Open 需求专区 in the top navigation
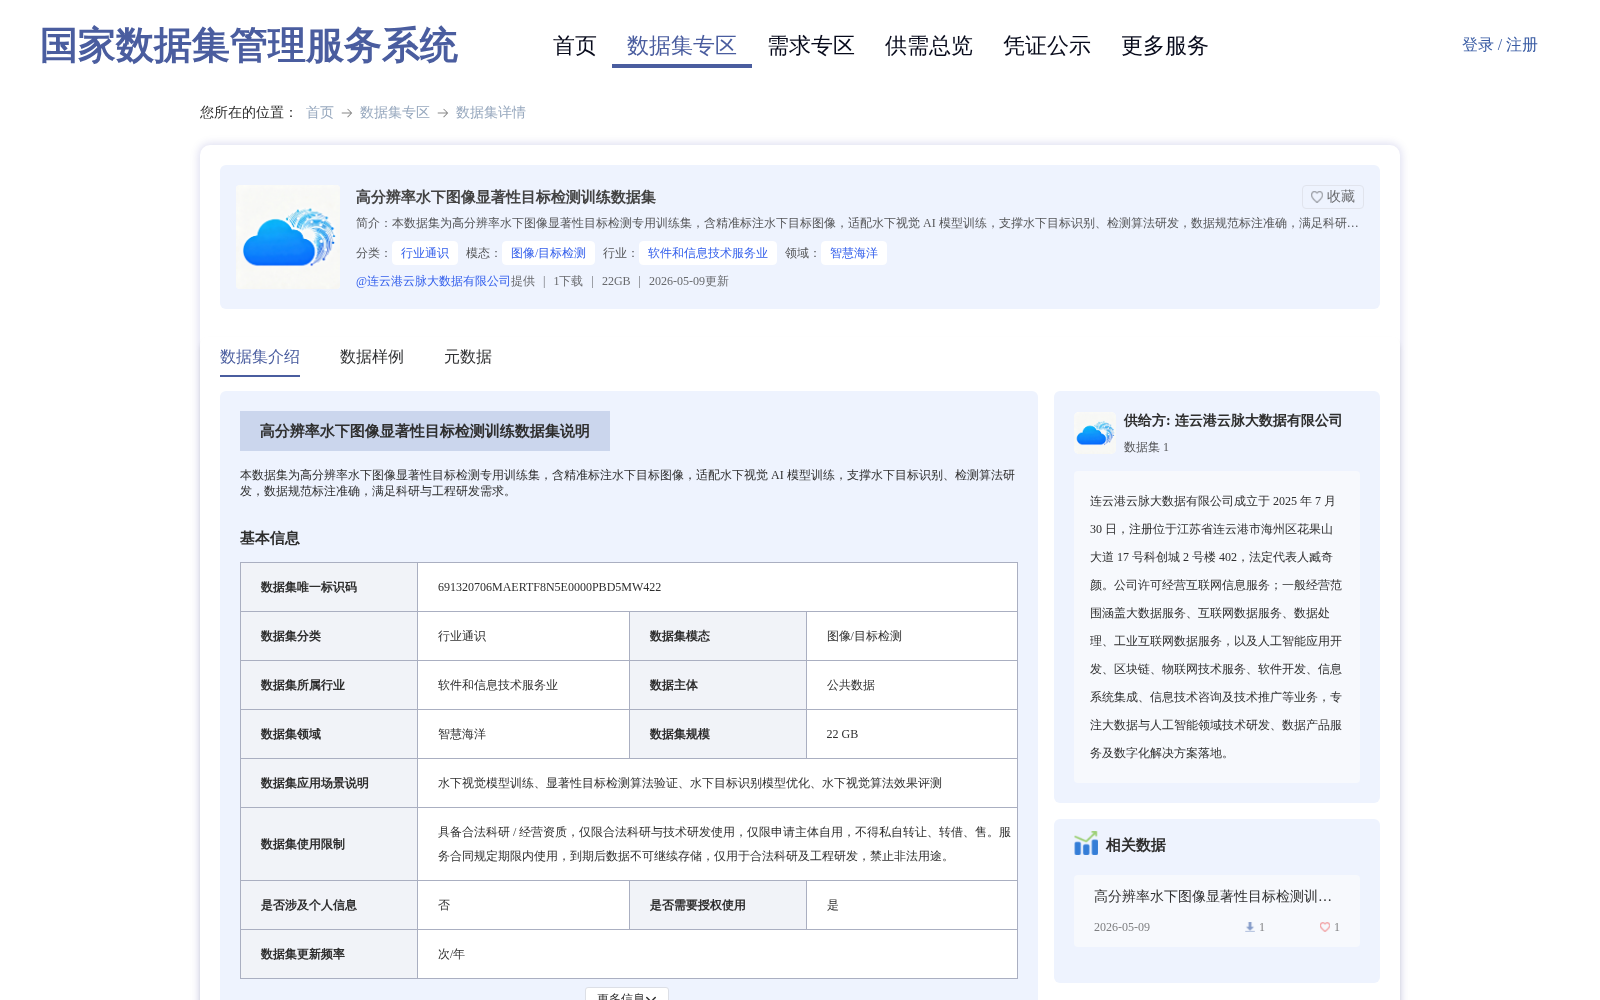The height and width of the screenshot is (1000, 1600). 811,46
